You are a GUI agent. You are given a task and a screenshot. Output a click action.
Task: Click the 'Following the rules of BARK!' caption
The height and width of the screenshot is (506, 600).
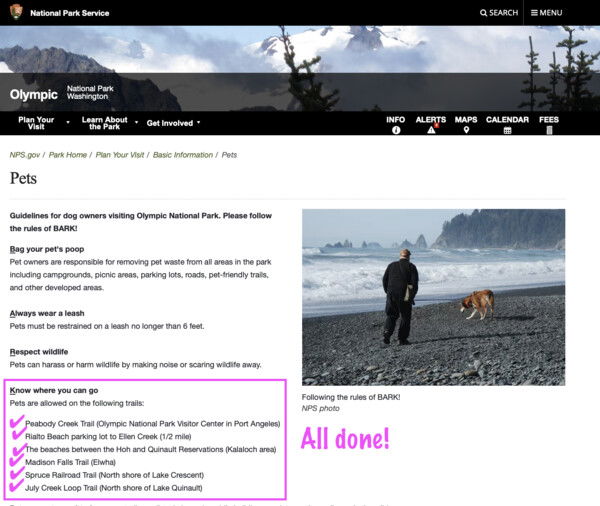pos(351,397)
